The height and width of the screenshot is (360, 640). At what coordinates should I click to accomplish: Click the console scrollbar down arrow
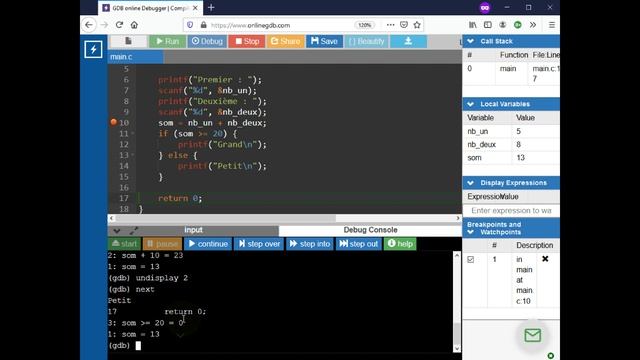457,348
